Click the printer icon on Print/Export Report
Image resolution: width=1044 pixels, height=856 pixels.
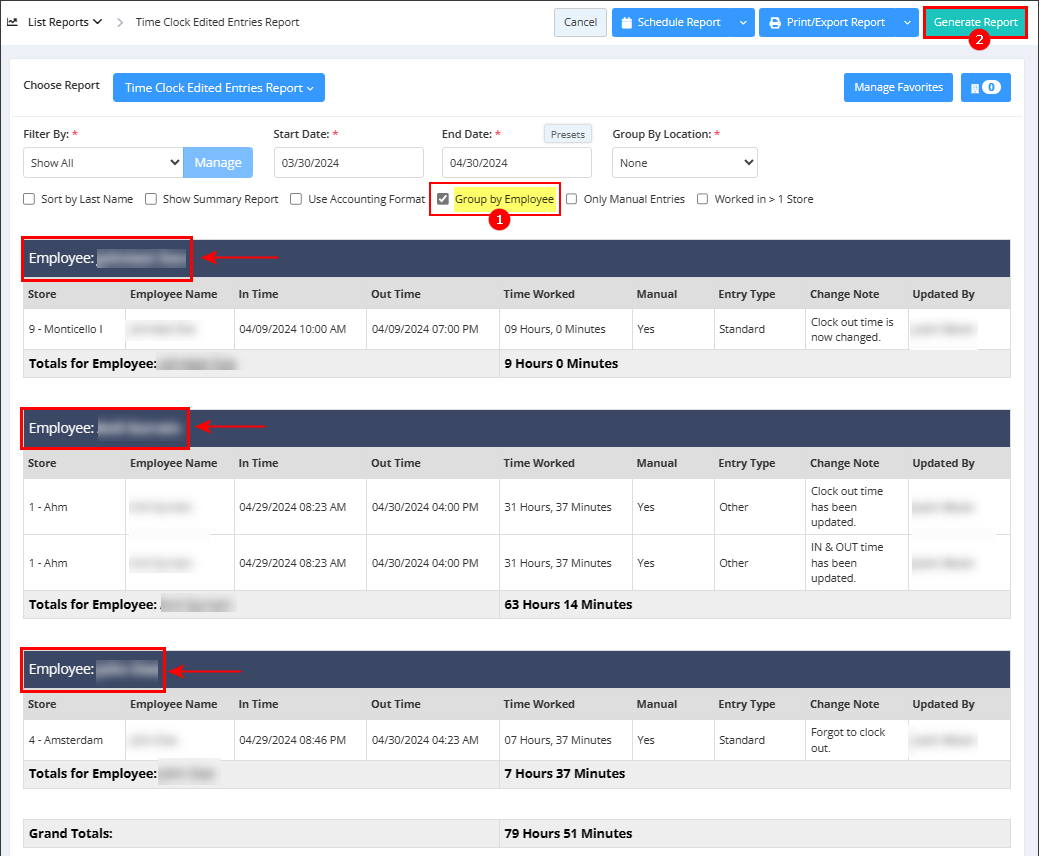(774, 22)
